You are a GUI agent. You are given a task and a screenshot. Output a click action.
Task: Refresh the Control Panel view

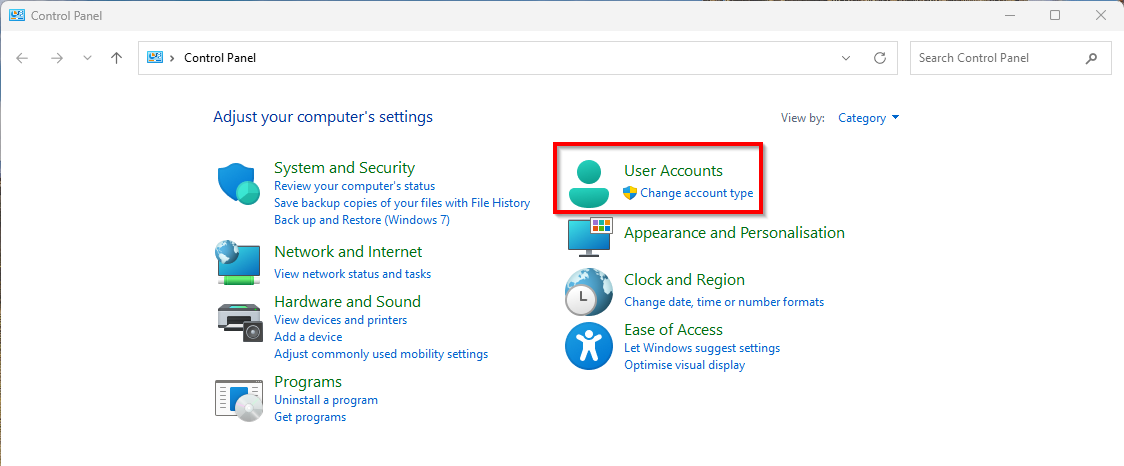click(x=880, y=58)
